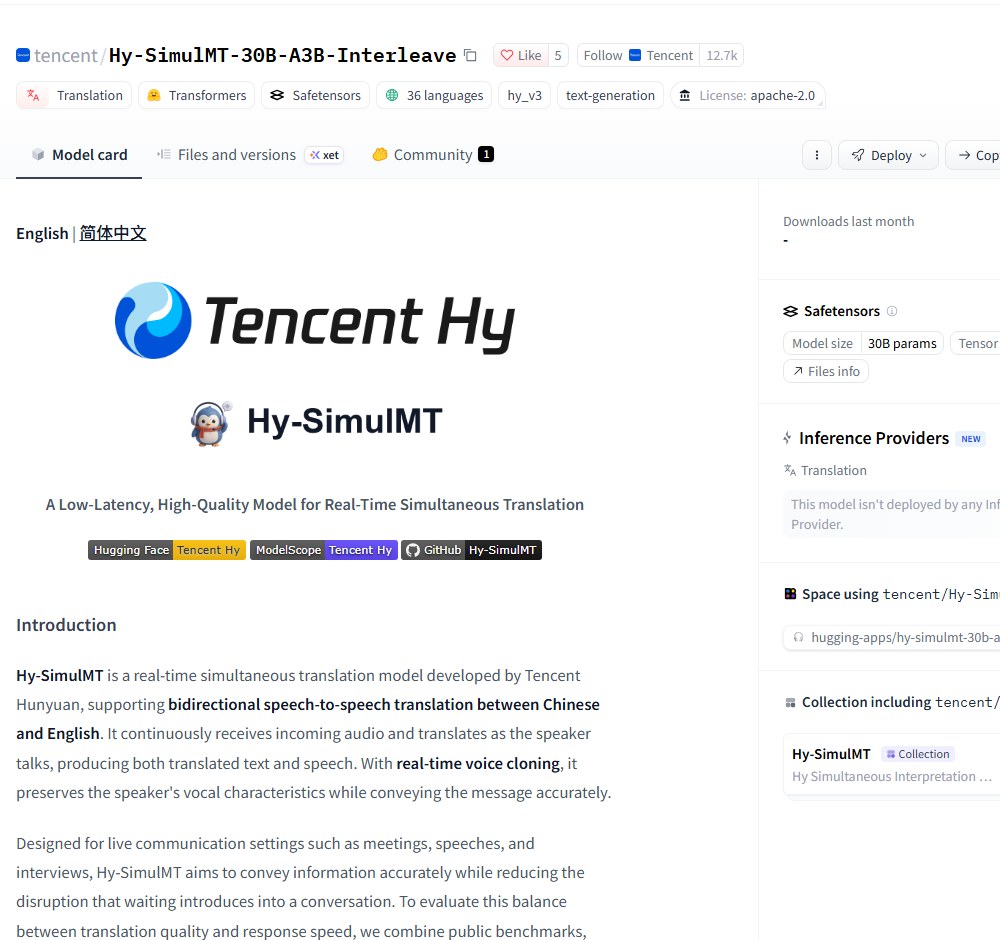This screenshot has width=1000, height=940.
Task: Click the Transformers library tag
Action: click(x=196, y=95)
